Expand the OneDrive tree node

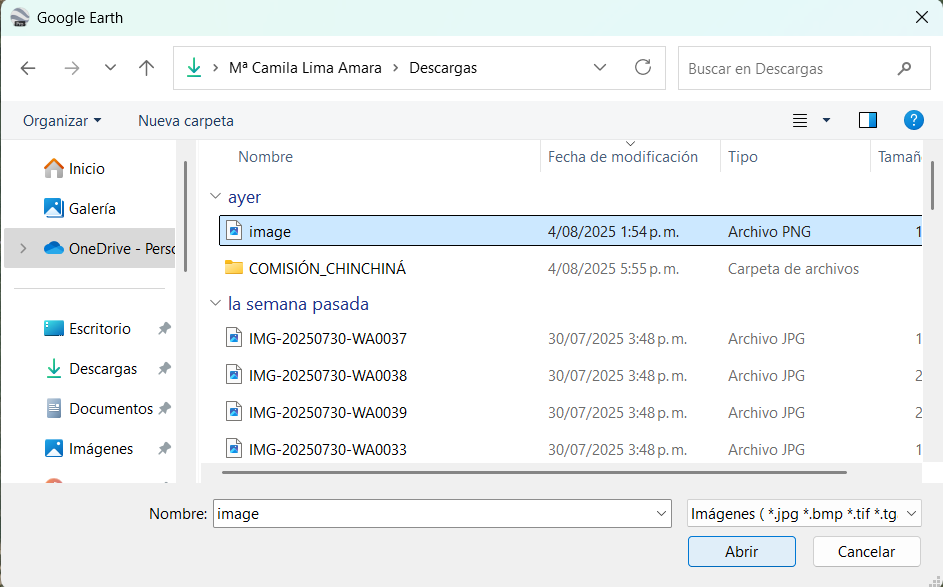point(23,248)
